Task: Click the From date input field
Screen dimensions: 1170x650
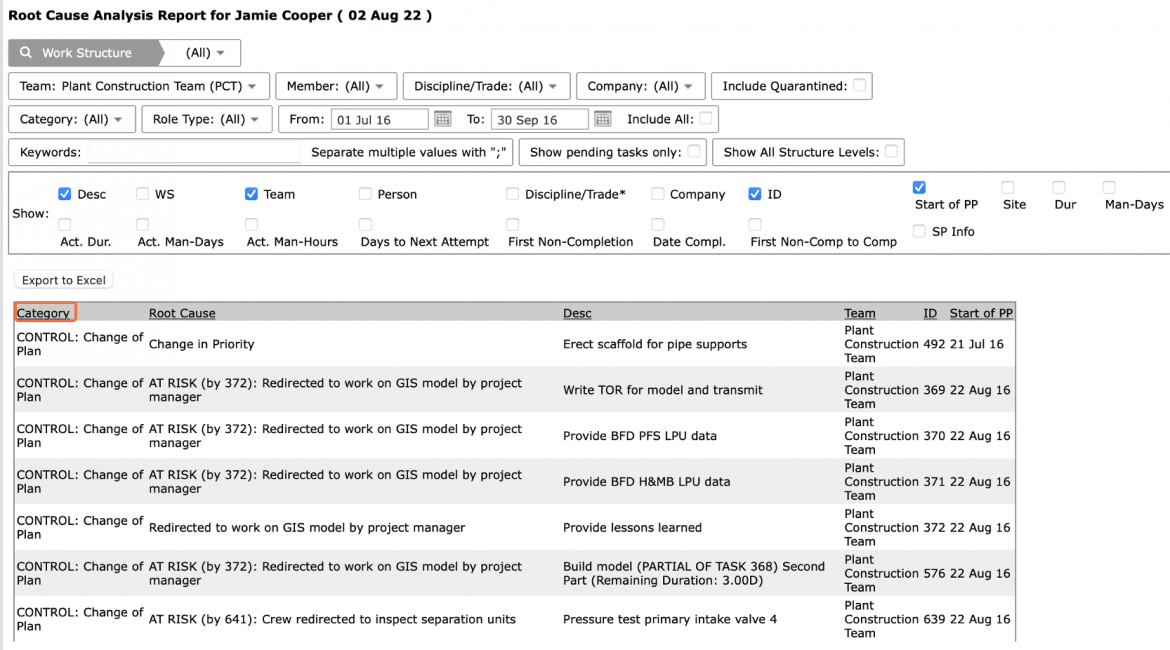Action: tap(380, 119)
